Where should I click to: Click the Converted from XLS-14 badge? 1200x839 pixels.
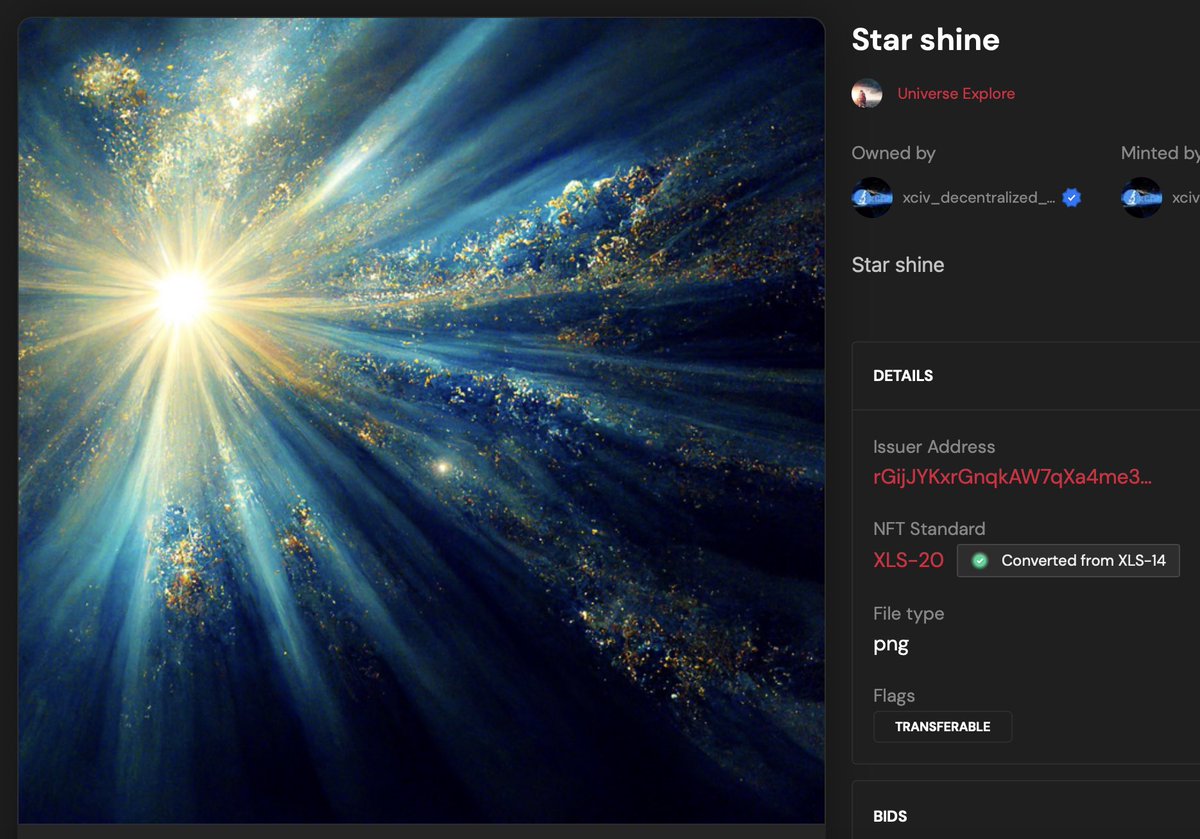(1068, 560)
